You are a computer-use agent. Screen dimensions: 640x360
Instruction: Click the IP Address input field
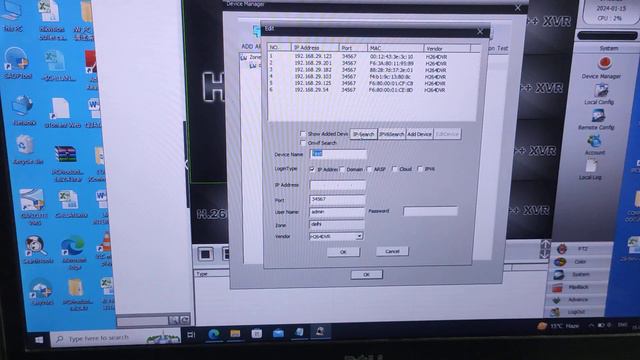(x=338, y=186)
